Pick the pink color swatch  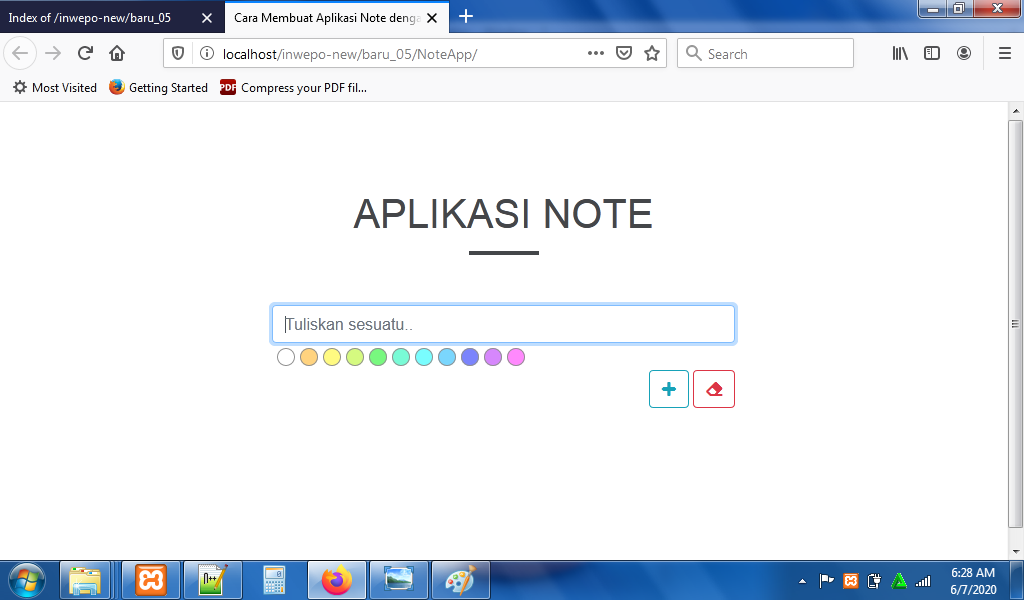point(516,357)
